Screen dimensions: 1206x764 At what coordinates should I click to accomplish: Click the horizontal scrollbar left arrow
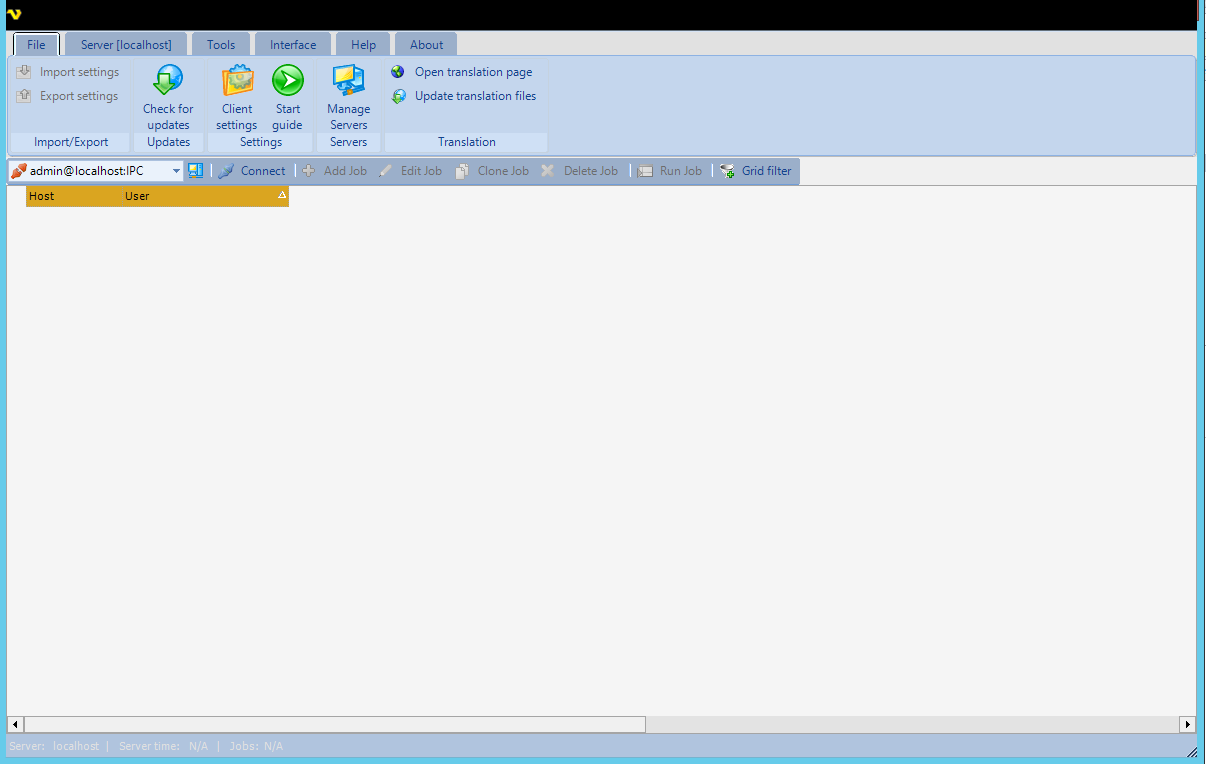(15, 724)
